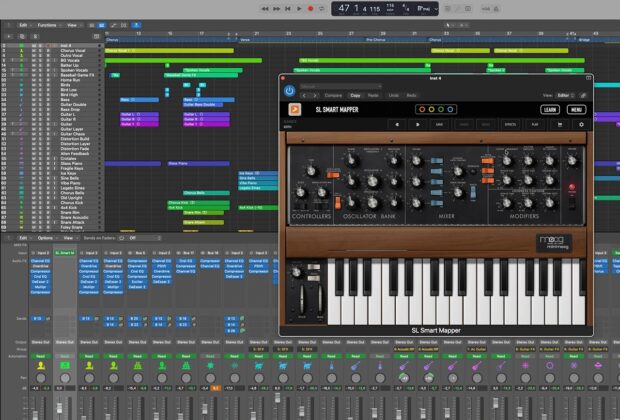
Task: Open the plugin preset name dropdown
Action: point(340,86)
